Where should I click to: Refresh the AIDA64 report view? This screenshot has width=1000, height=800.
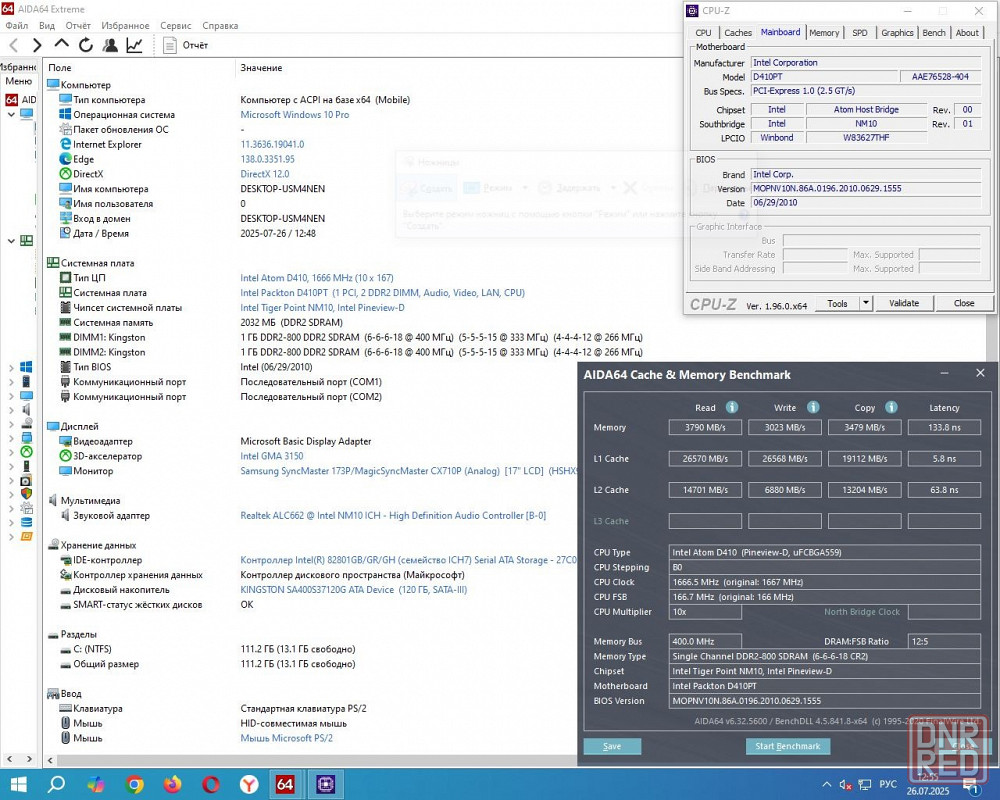point(86,45)
